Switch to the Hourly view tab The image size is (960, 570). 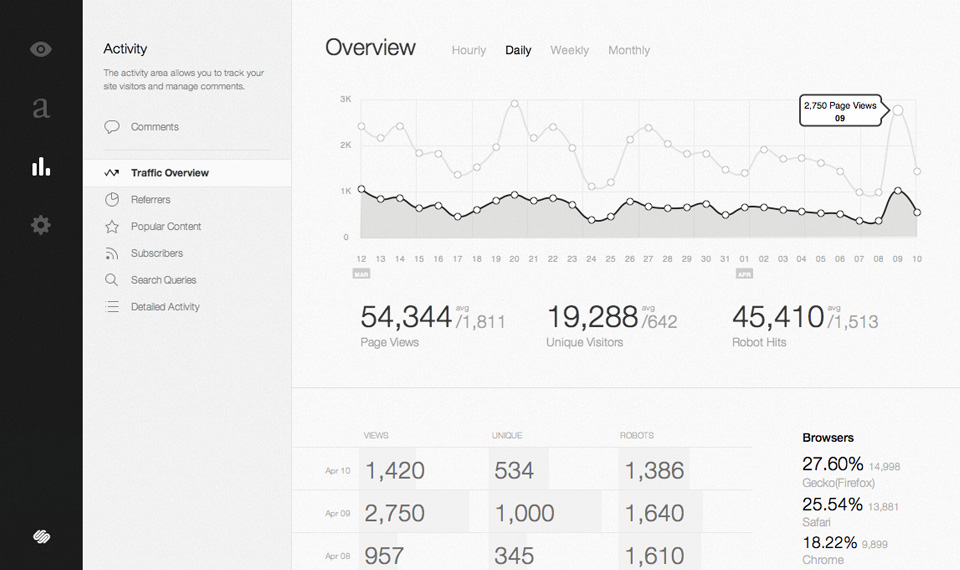tap(468, 50)
